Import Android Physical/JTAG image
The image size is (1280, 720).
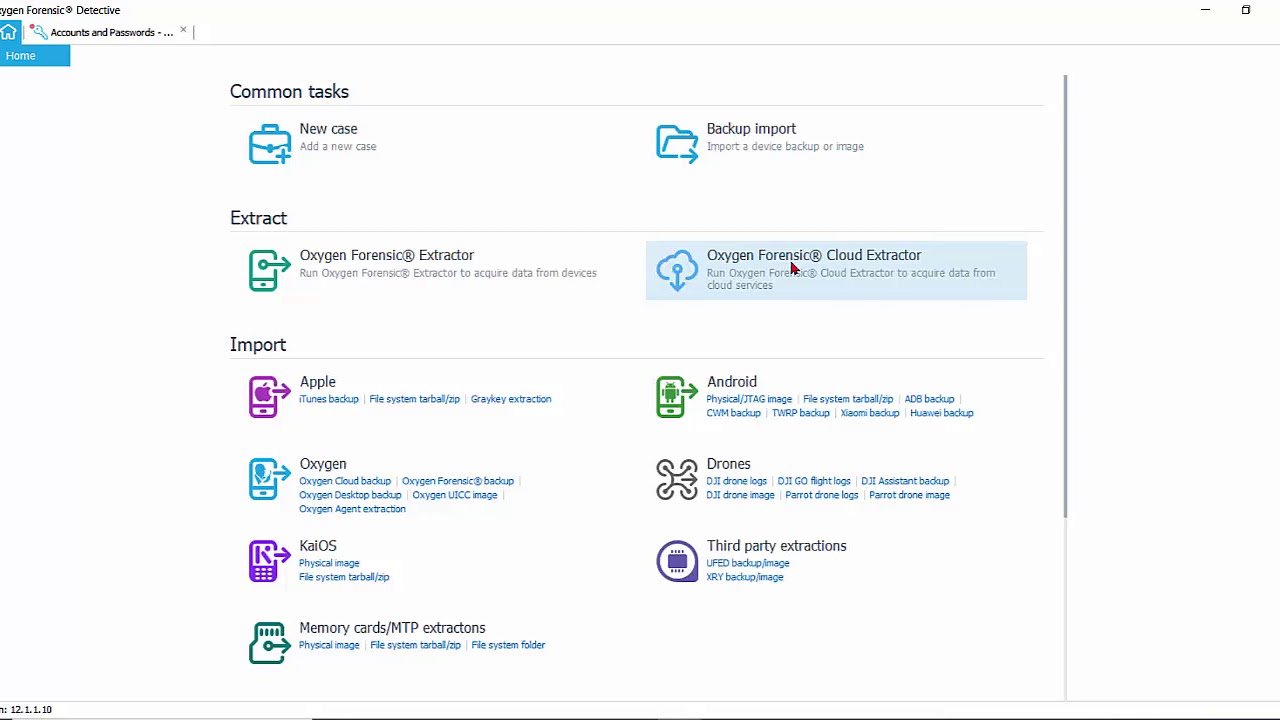[x=749, y=399]
